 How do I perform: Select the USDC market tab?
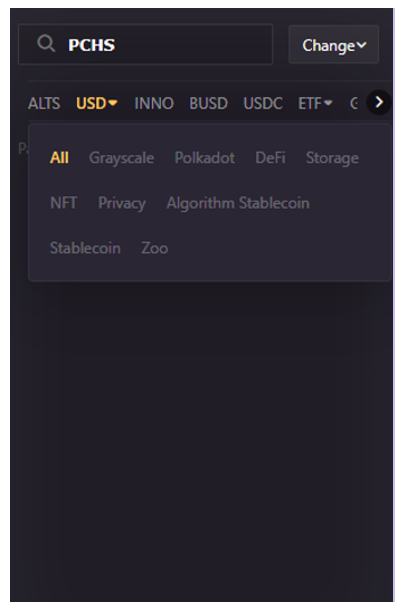(x=263, y=103)
